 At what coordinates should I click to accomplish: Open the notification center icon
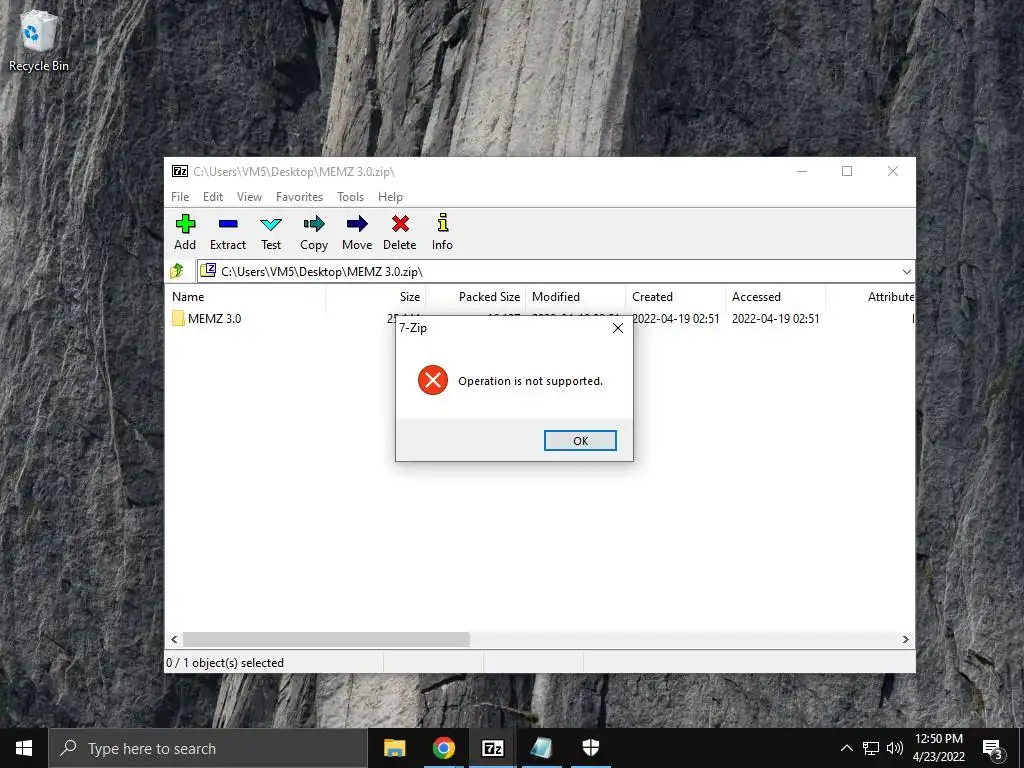click(x=992, y=748)
